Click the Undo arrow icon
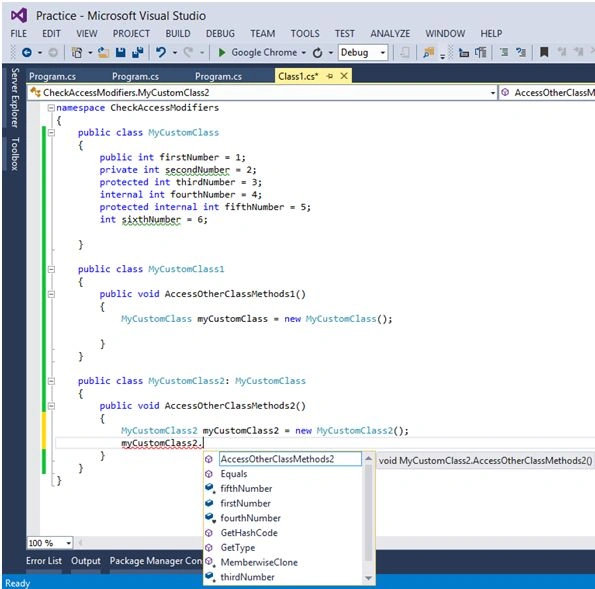Image resolution: width=595 pixels, height=589 pixels. tap(161, 52)
